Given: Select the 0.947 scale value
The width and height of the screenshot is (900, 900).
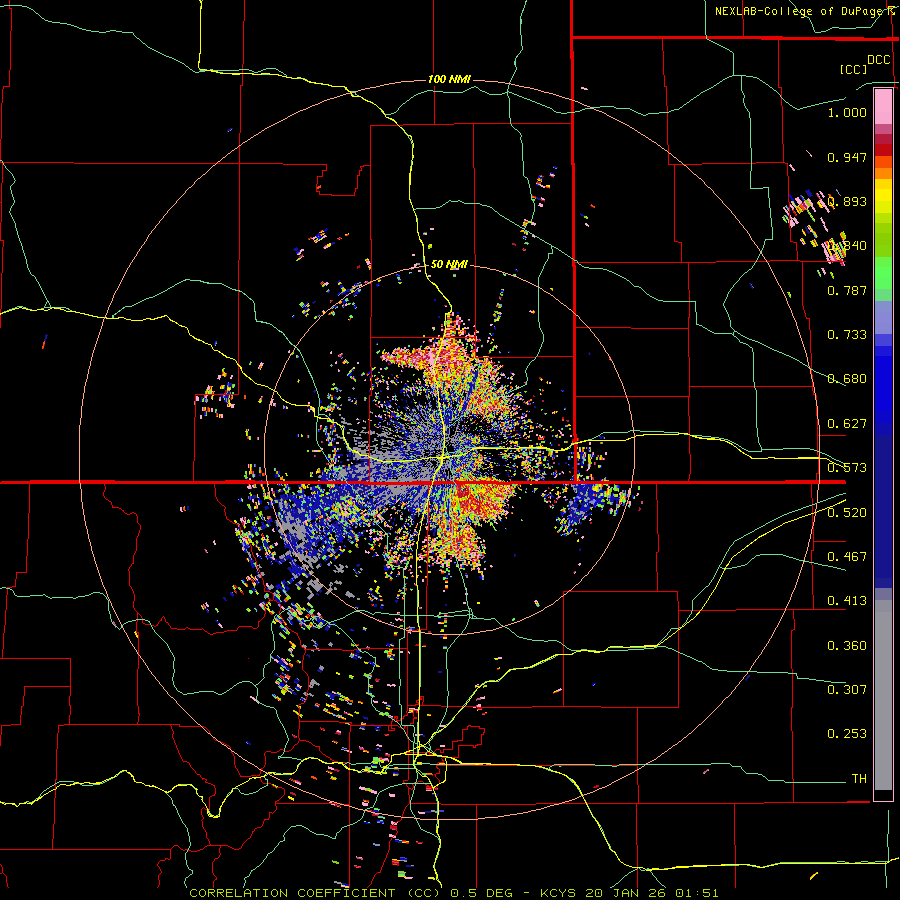Looking at the screenshot, I should tap(847, 157).
